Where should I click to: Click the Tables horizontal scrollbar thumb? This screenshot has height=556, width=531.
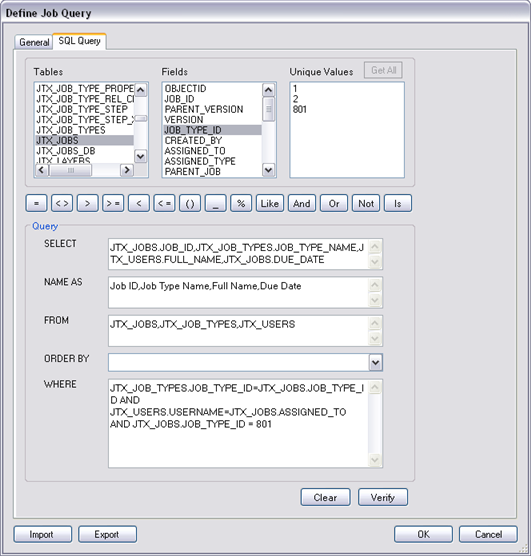tap(70, 170)
